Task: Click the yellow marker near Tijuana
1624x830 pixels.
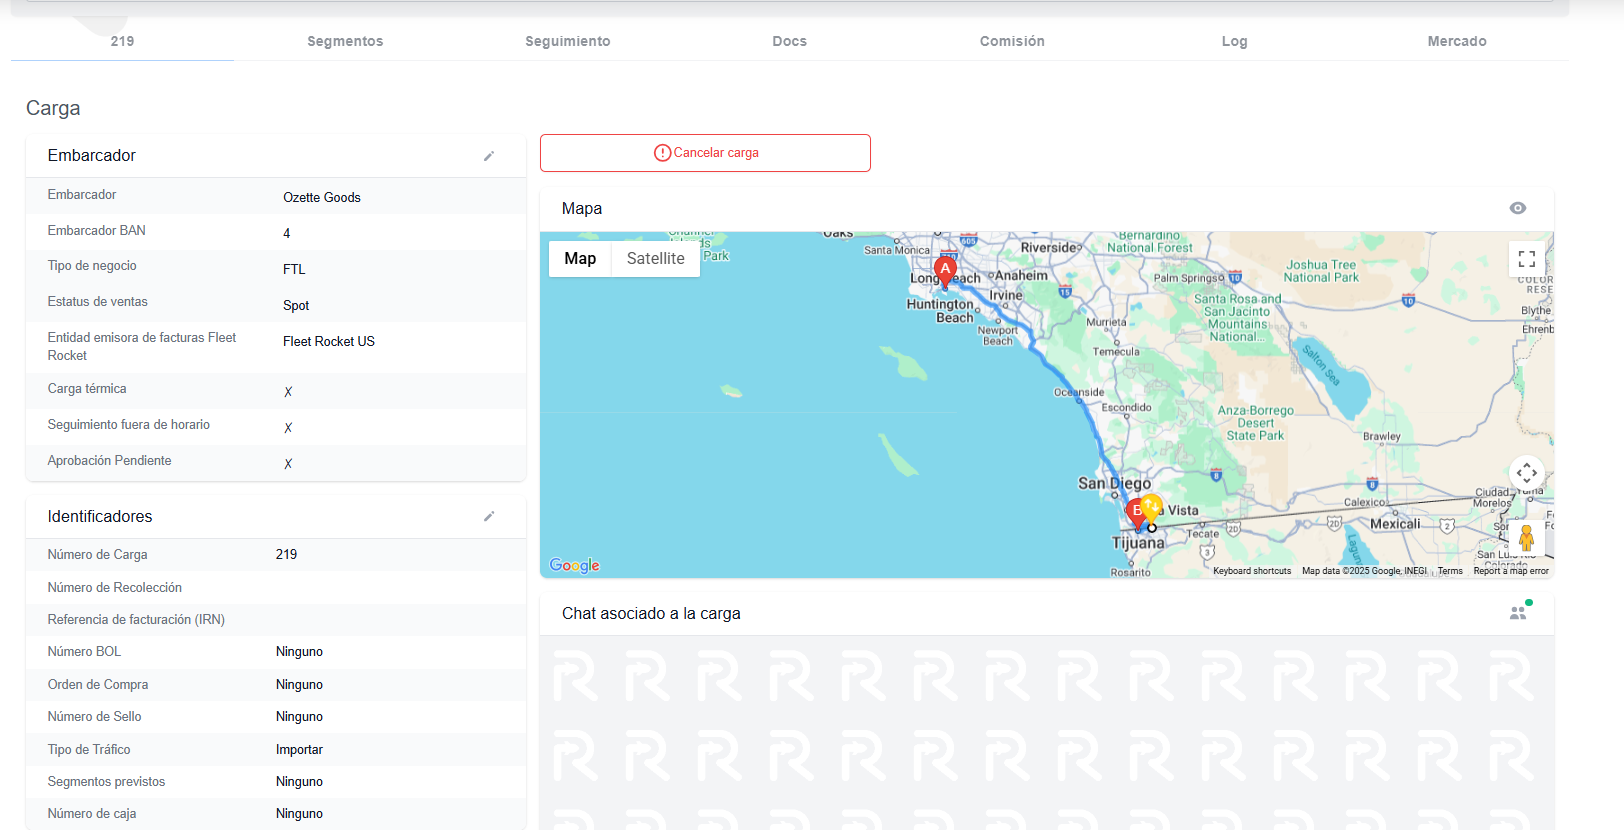Action: point(1152,507)
